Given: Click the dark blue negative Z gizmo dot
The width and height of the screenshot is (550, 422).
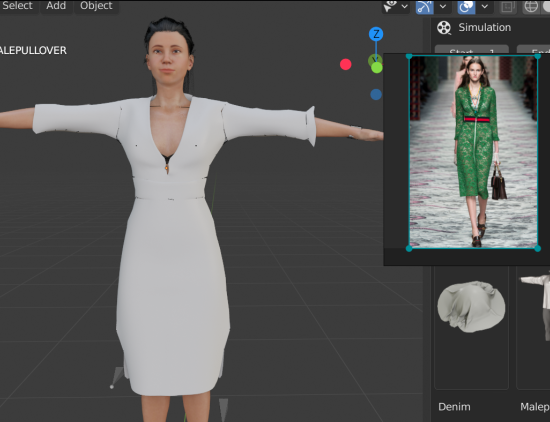Looking at the screenshot, I should coord(376,94).
